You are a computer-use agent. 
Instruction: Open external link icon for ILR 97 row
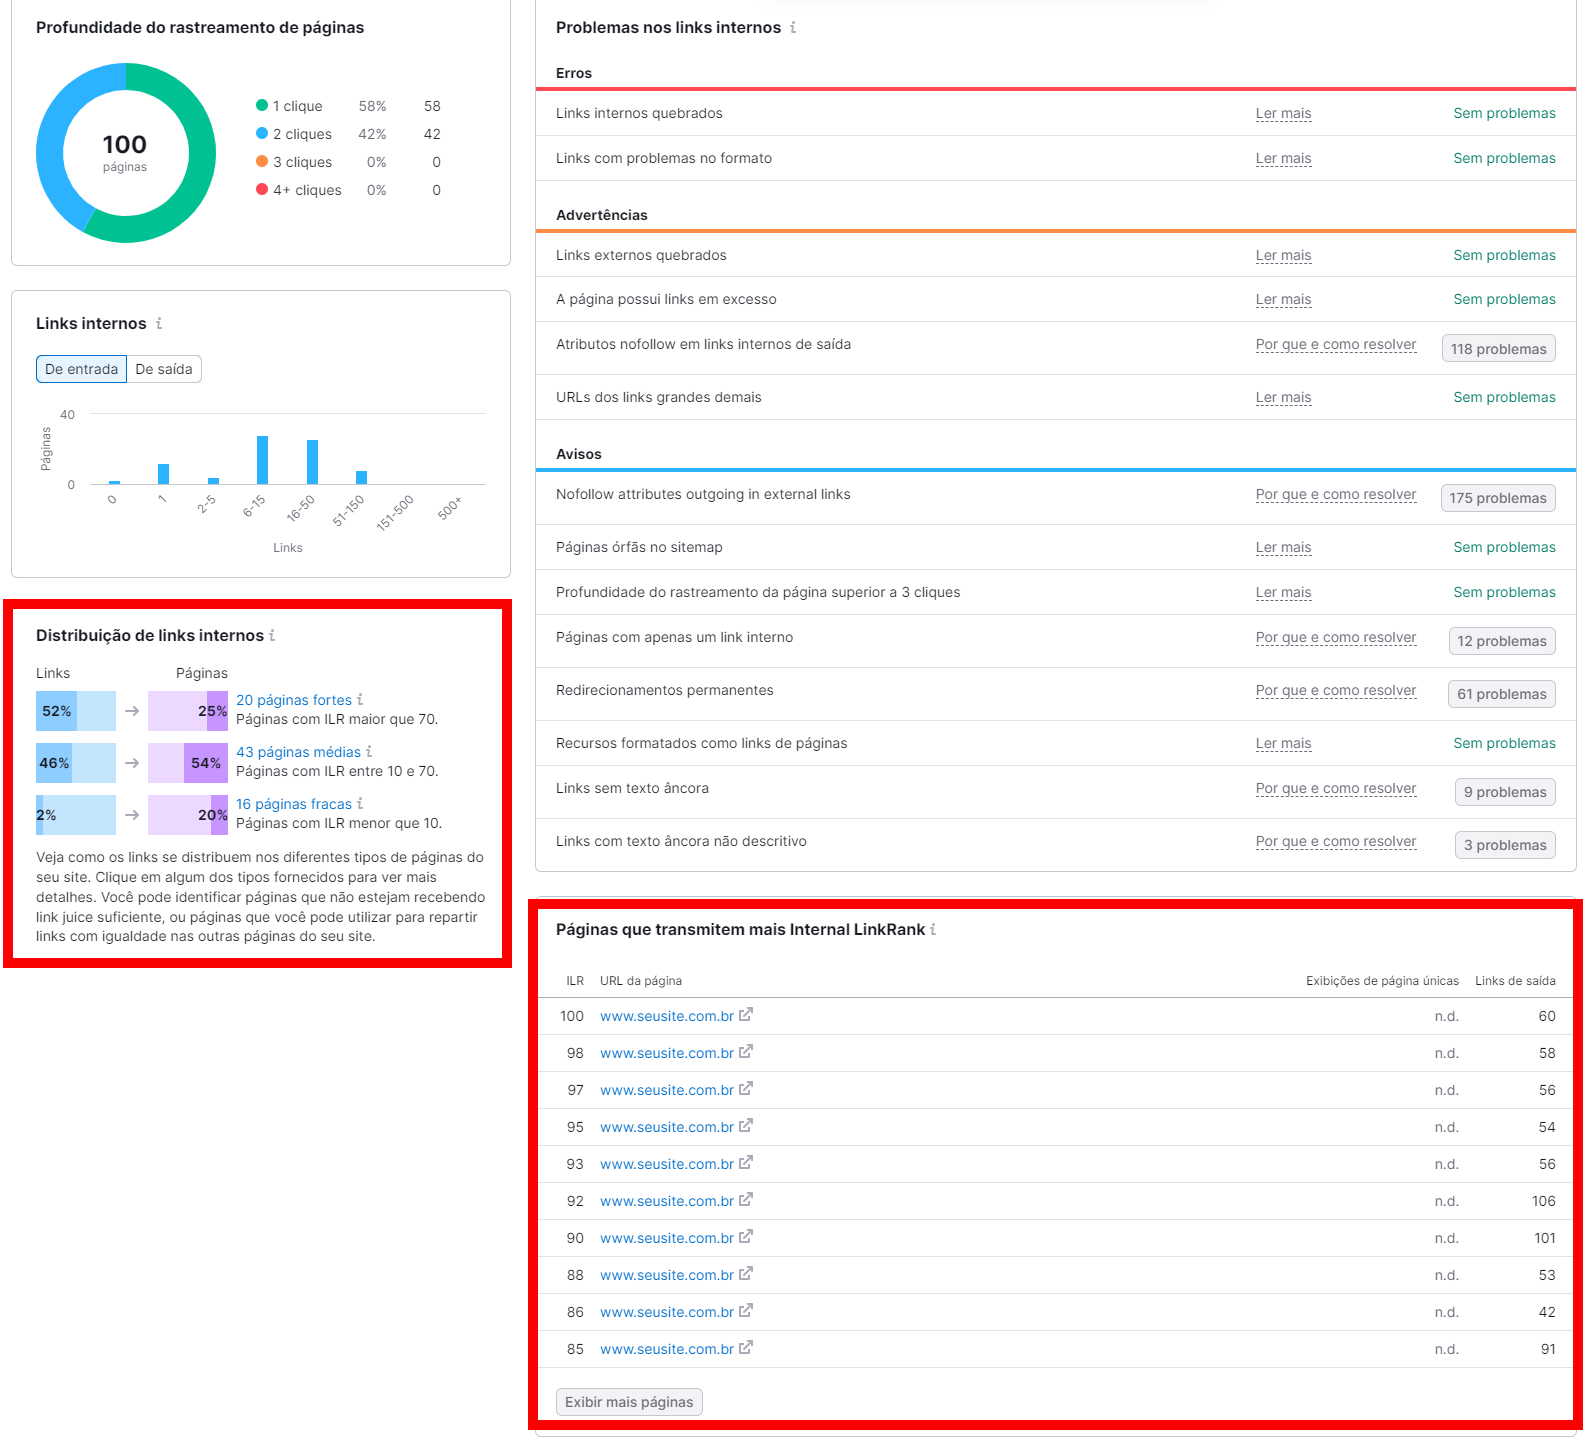tap(746, 1089)
